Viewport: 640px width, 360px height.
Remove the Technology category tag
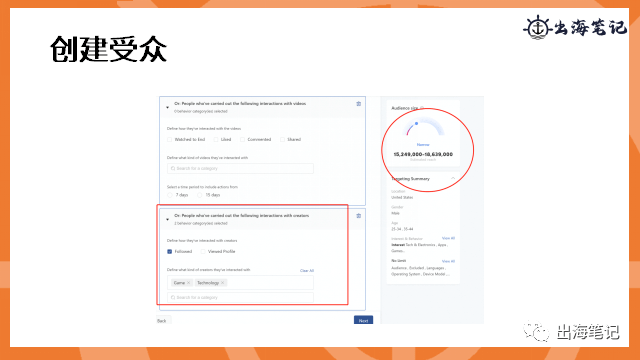pos(222,283)
